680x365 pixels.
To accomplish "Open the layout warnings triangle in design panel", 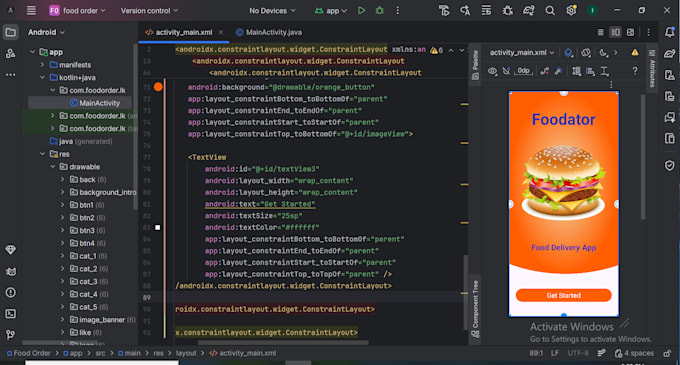I will pos(635,52).
